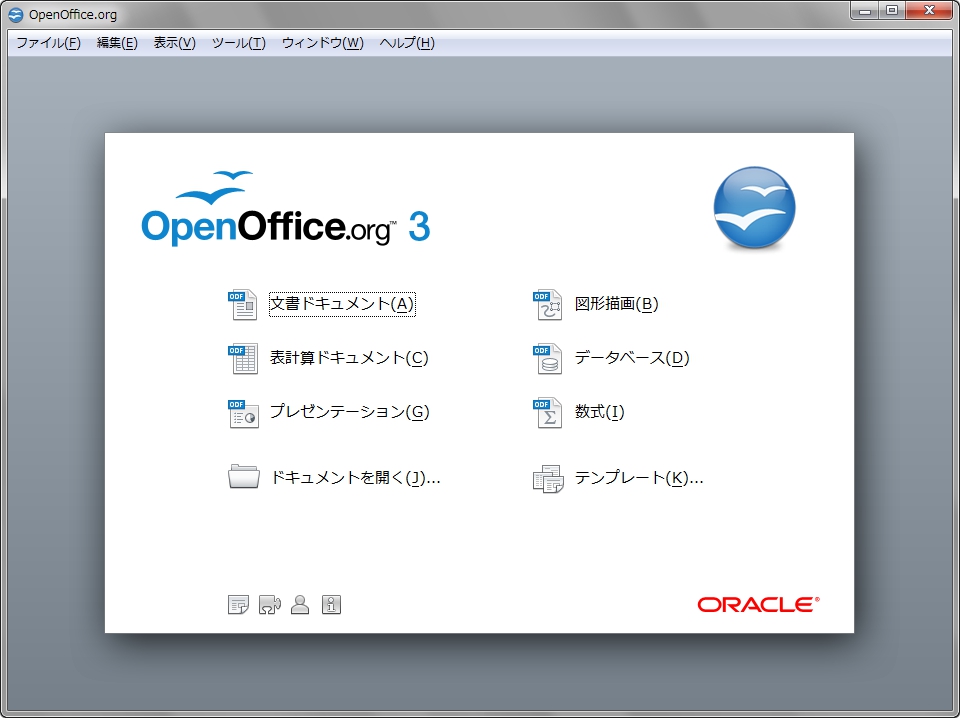
Task: Click the blue OpenOffice.org gull logo
Action: [753, 208]
